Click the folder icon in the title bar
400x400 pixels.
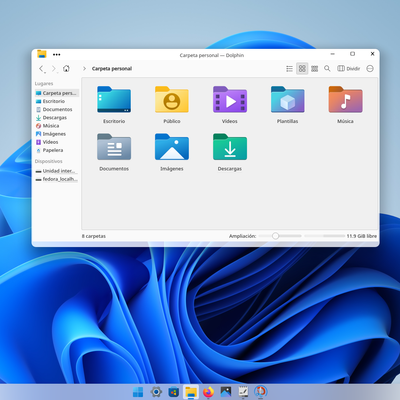(42, 54)
